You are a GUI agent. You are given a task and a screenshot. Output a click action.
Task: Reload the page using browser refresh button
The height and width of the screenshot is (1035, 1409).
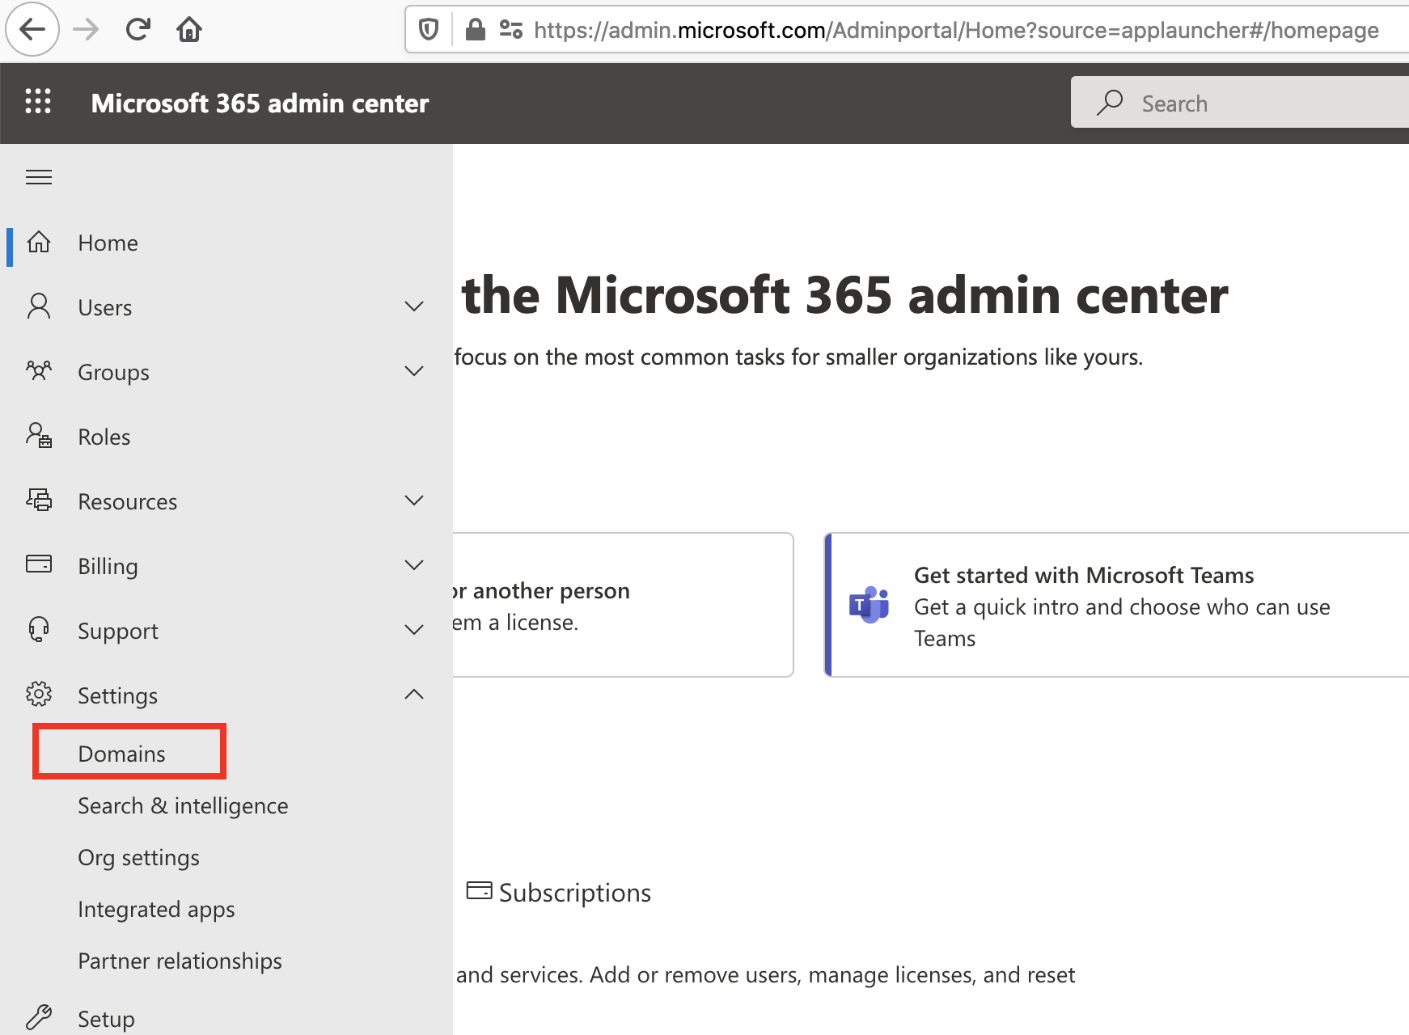[138, 30]
